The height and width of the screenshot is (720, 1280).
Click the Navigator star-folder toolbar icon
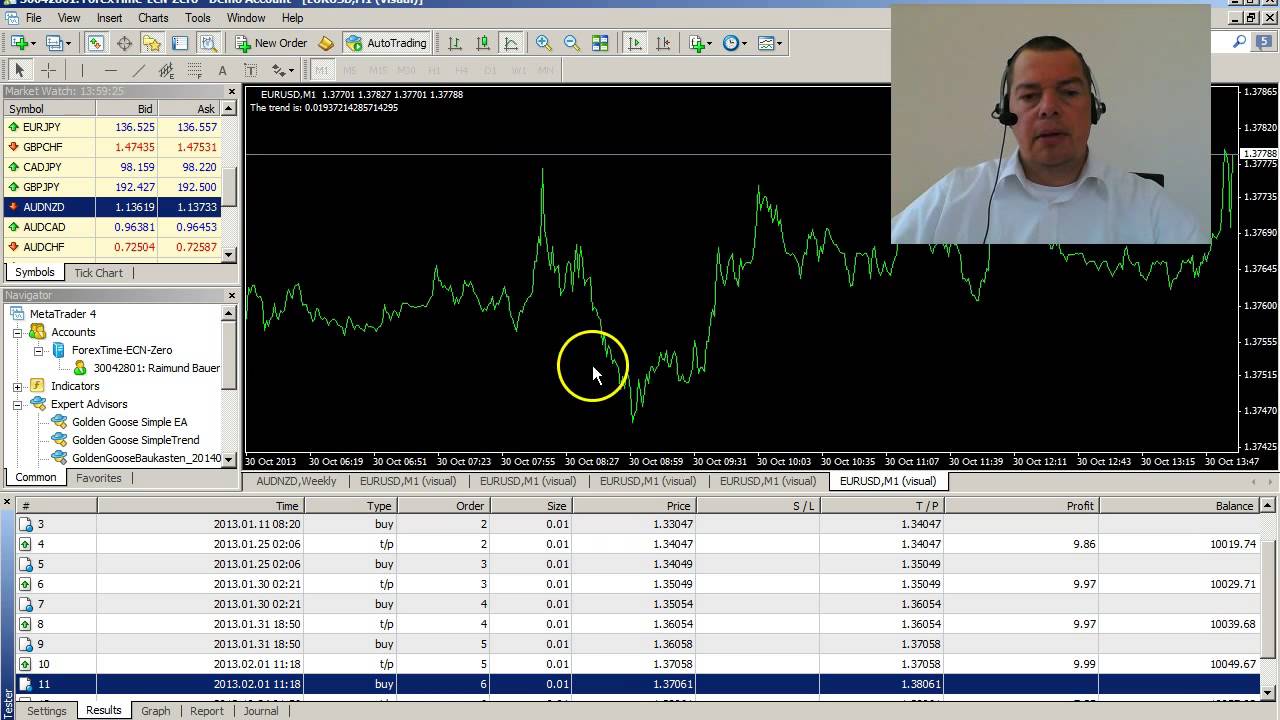tap(152, 43)
